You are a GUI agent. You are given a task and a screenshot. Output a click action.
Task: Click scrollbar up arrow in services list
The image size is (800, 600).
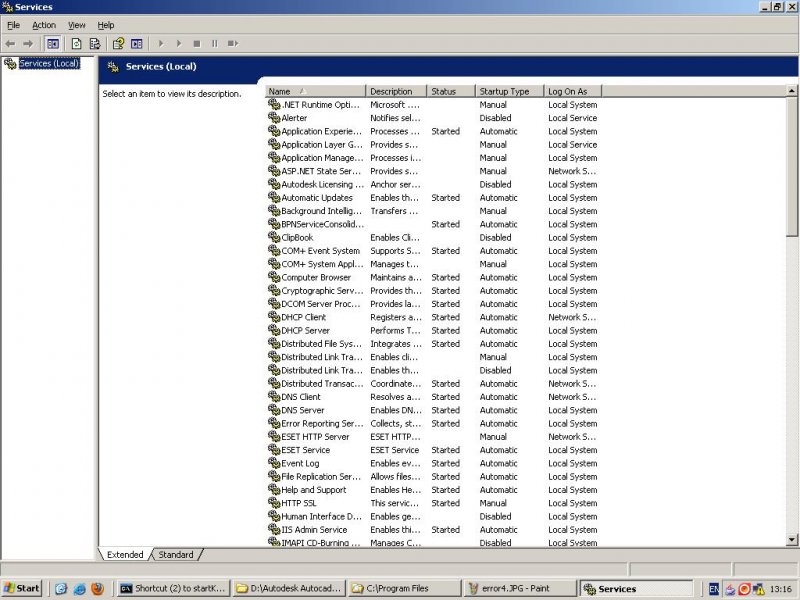coord(792,91)
